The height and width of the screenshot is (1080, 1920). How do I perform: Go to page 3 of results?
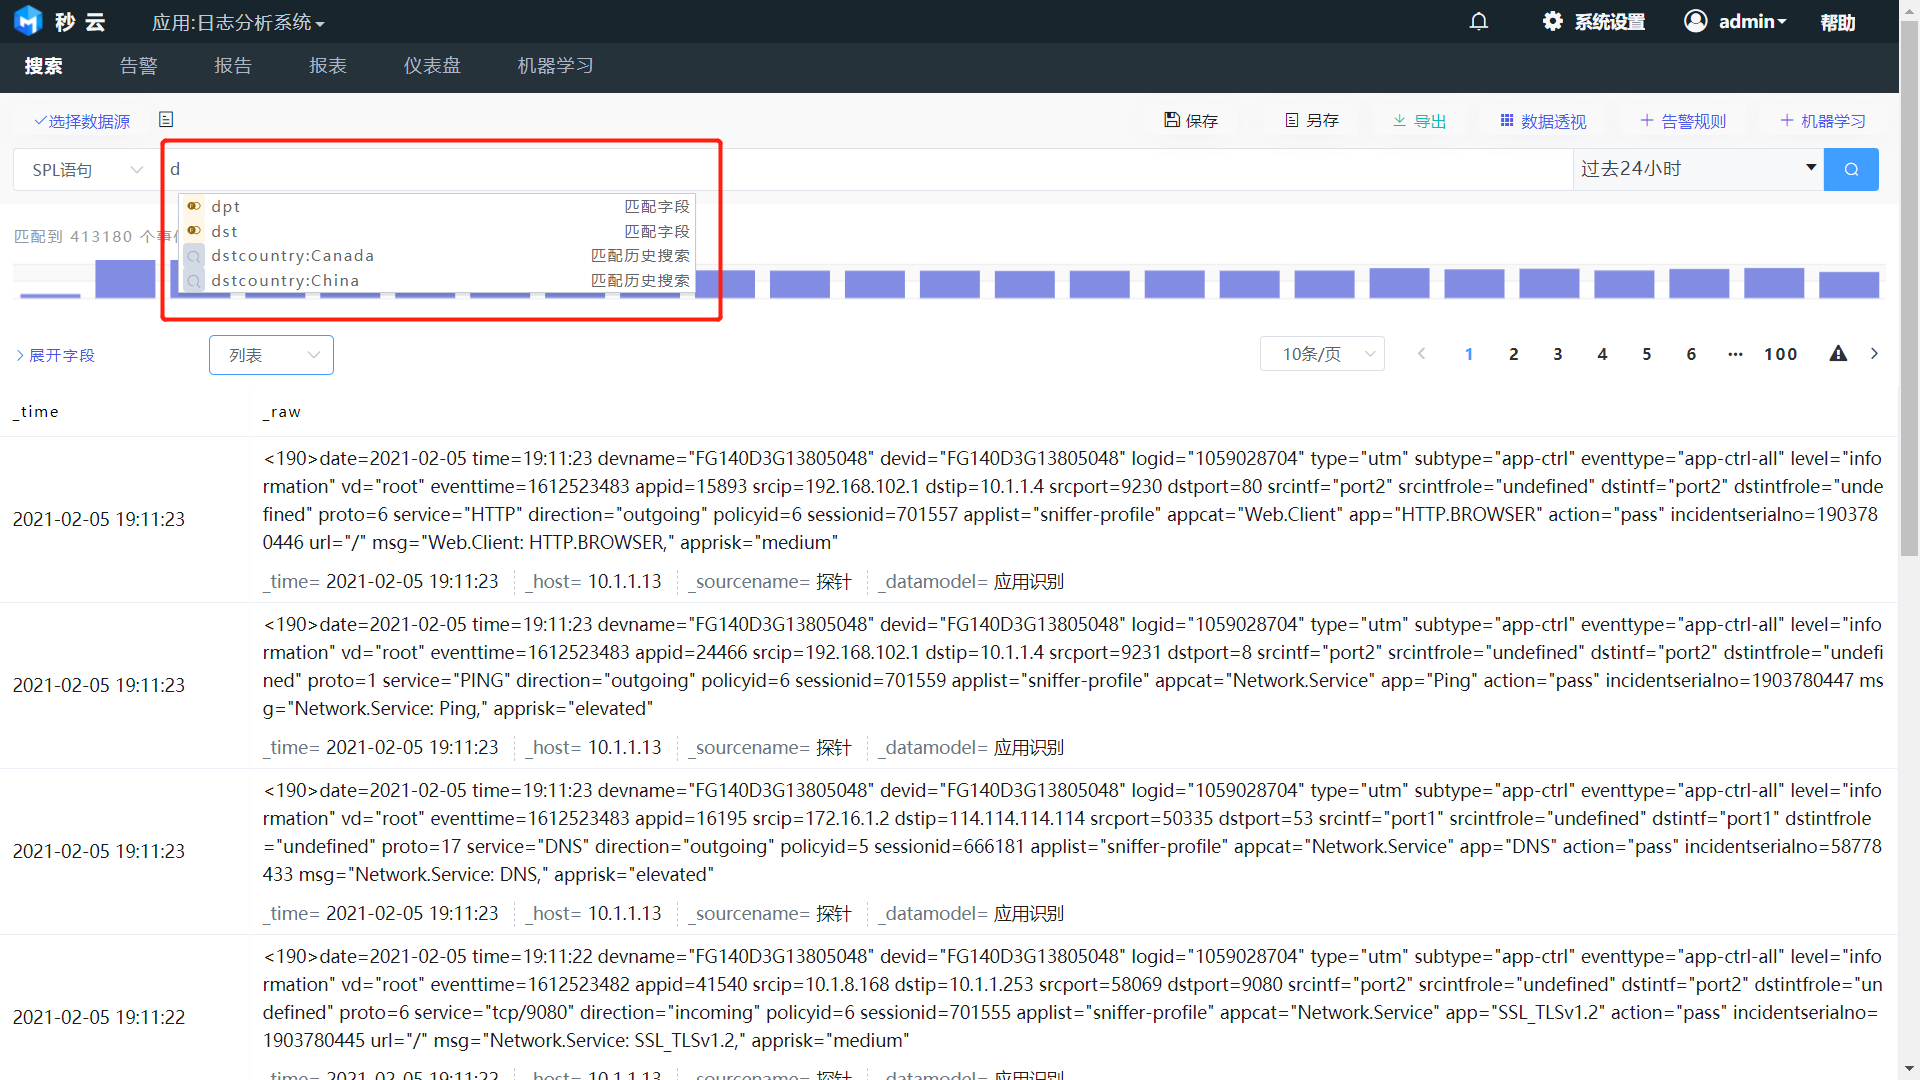point(1557,354)
